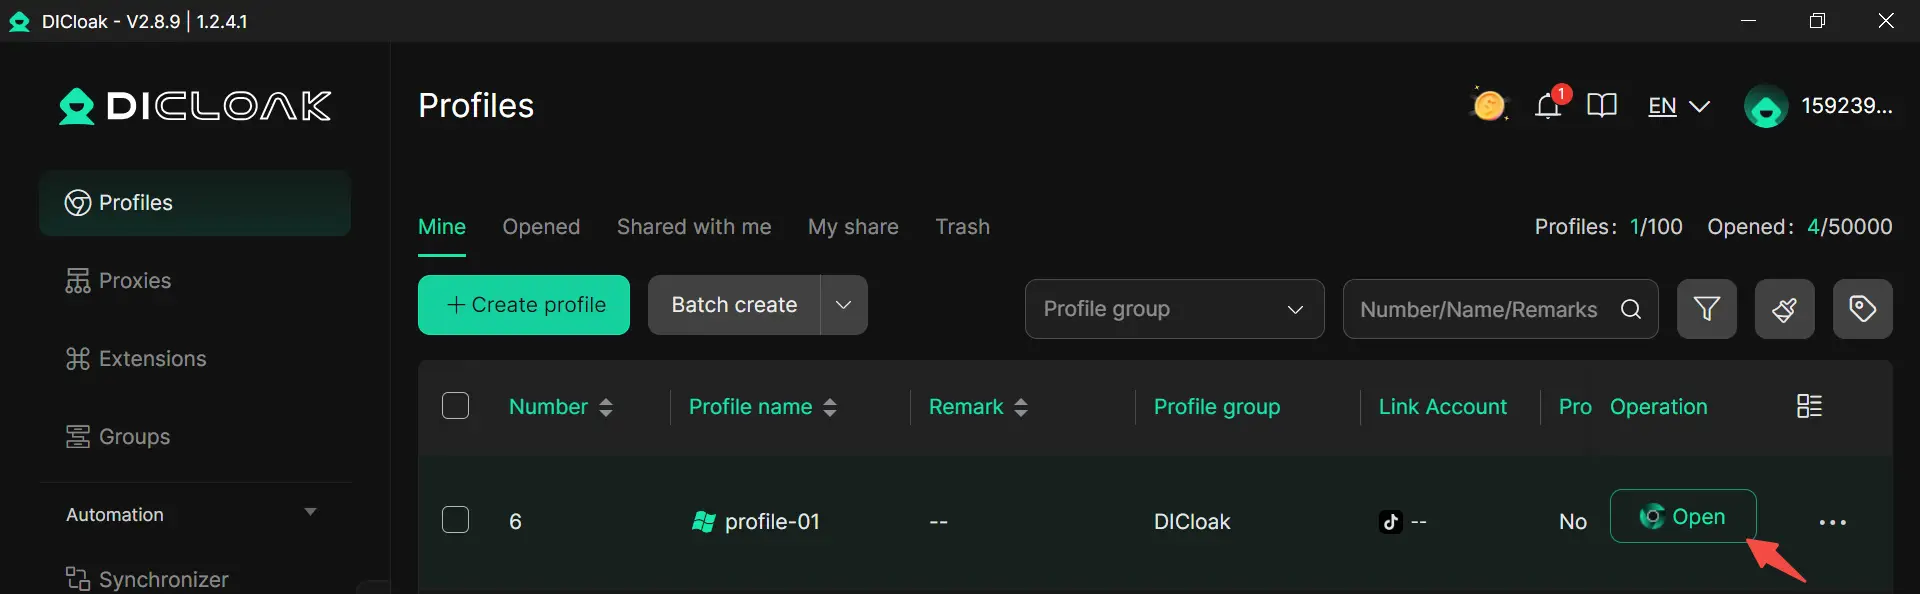Open the tag management icon

pos(1862,309)
